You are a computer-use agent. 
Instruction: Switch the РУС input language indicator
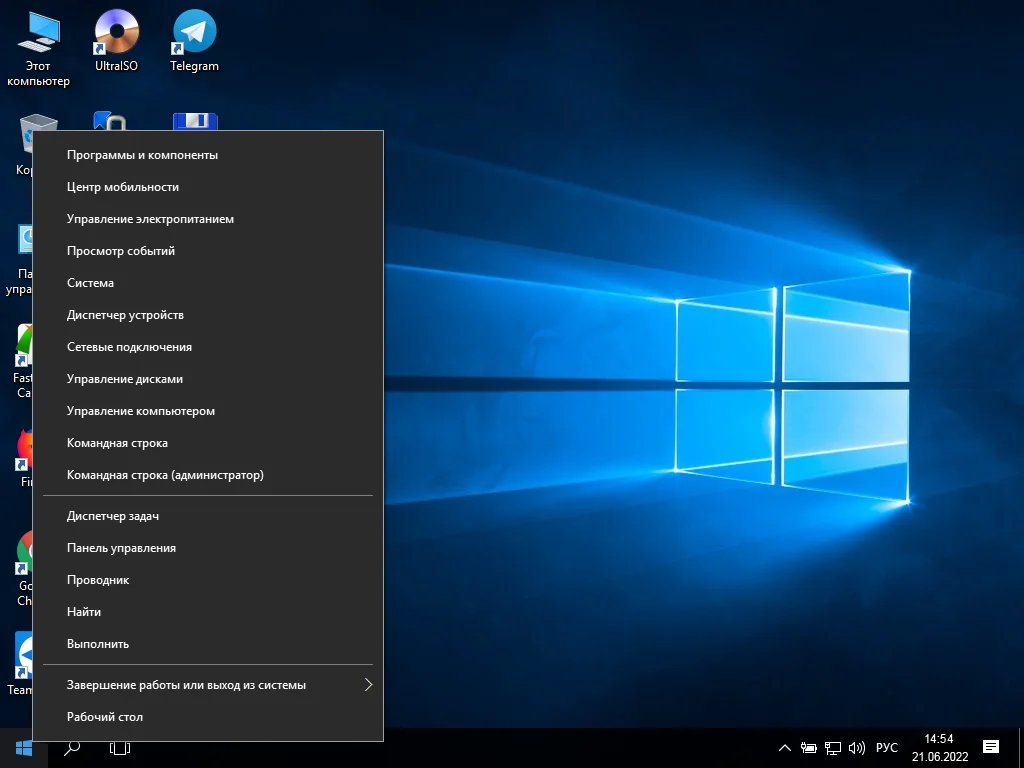[x=886, y=748]
